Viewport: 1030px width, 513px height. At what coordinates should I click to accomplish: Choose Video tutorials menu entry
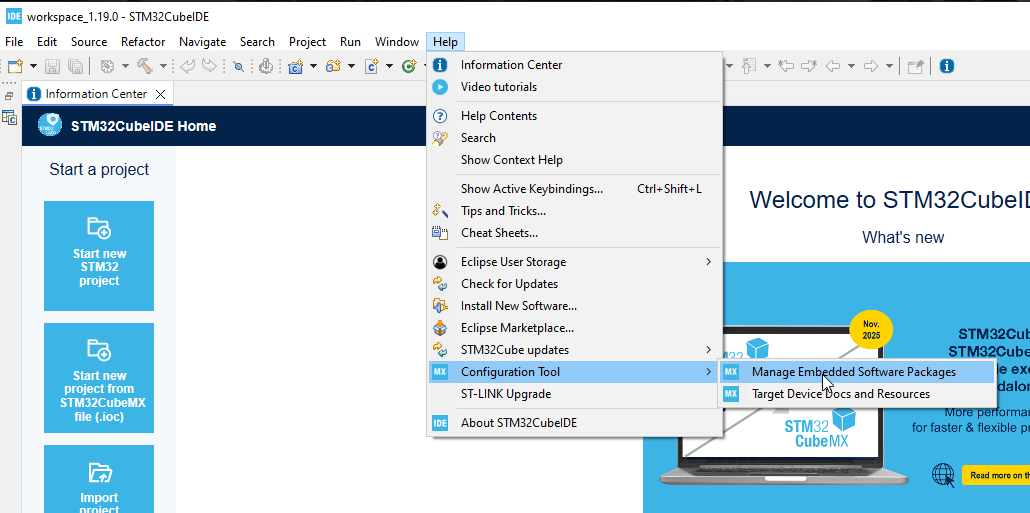click(575, 87)
